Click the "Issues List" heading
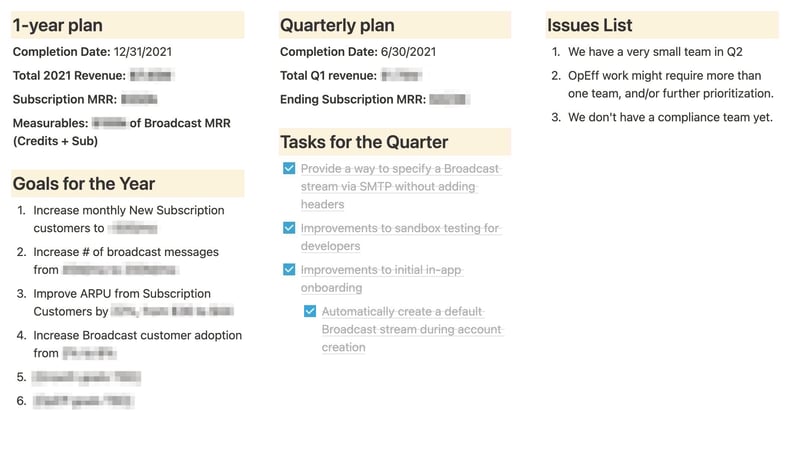 tap(590, 25)
